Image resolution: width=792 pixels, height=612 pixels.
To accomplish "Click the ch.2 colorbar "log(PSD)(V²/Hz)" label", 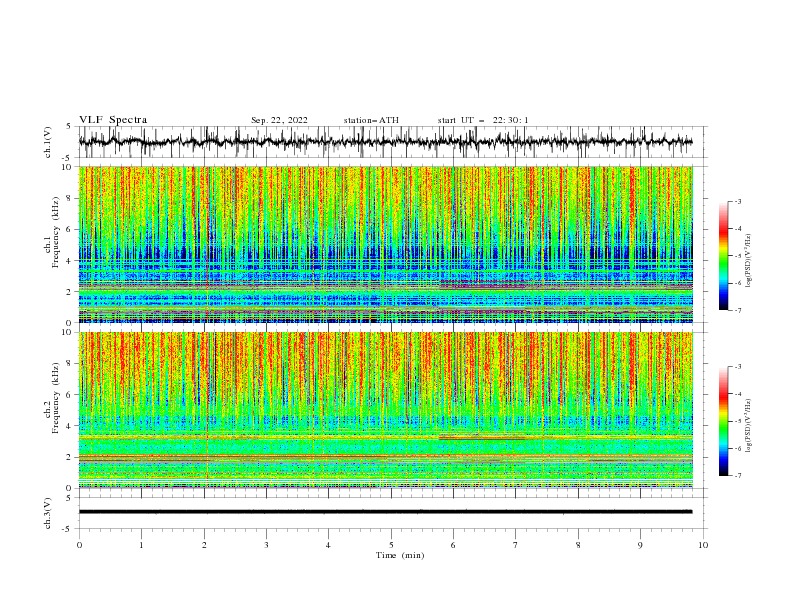I will pyautogui.click(x=749, y=426).
